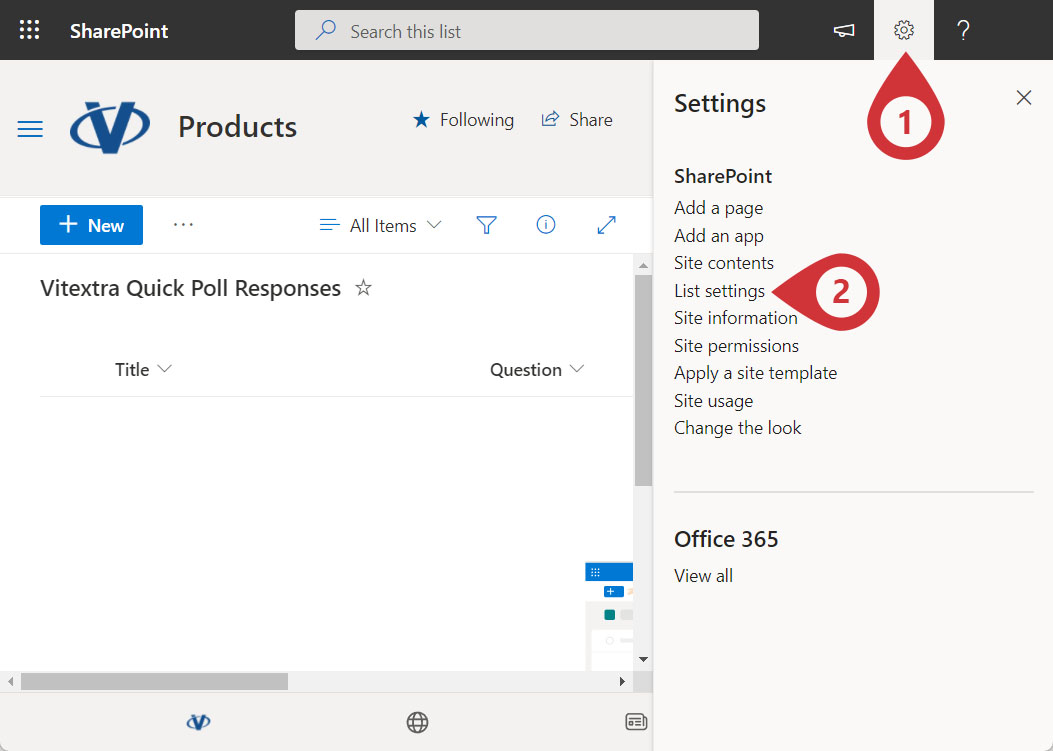The height and width of the screenshot is (751, 1053).
Task: Open Site information
Action: pyautogui.click(x=736, y=318)
